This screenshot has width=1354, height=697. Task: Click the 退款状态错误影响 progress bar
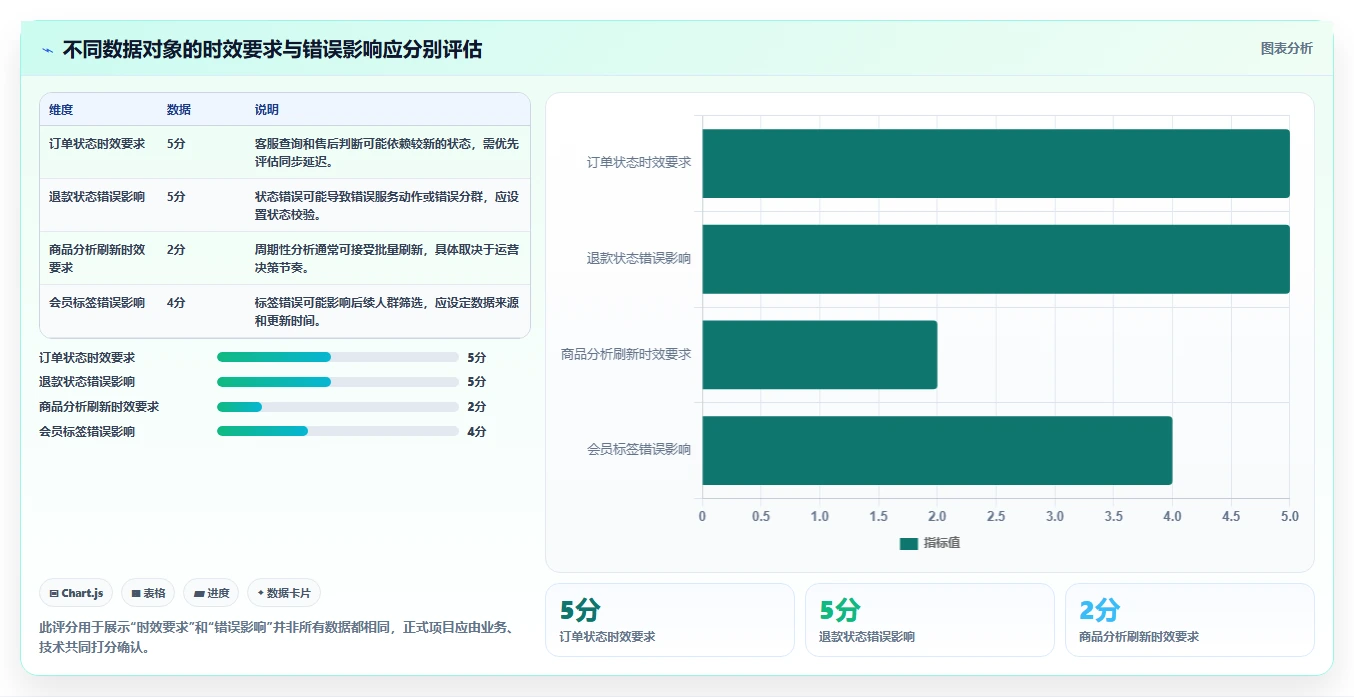pyautogui.click(x=338, y=382)
